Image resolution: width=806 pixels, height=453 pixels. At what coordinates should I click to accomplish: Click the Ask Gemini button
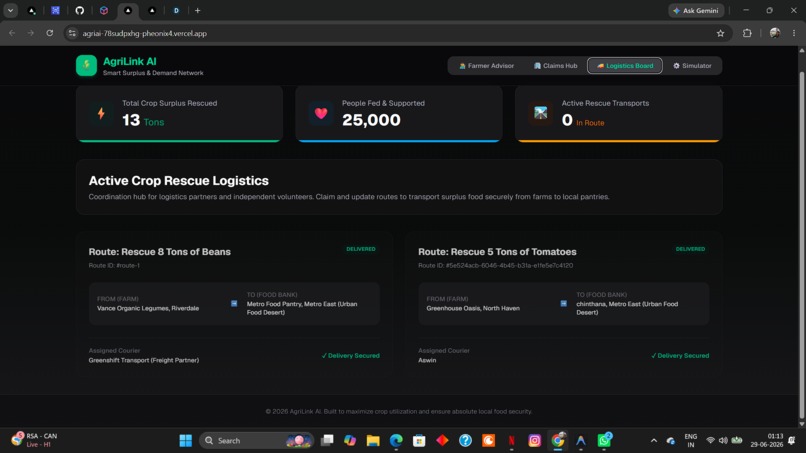696,10
